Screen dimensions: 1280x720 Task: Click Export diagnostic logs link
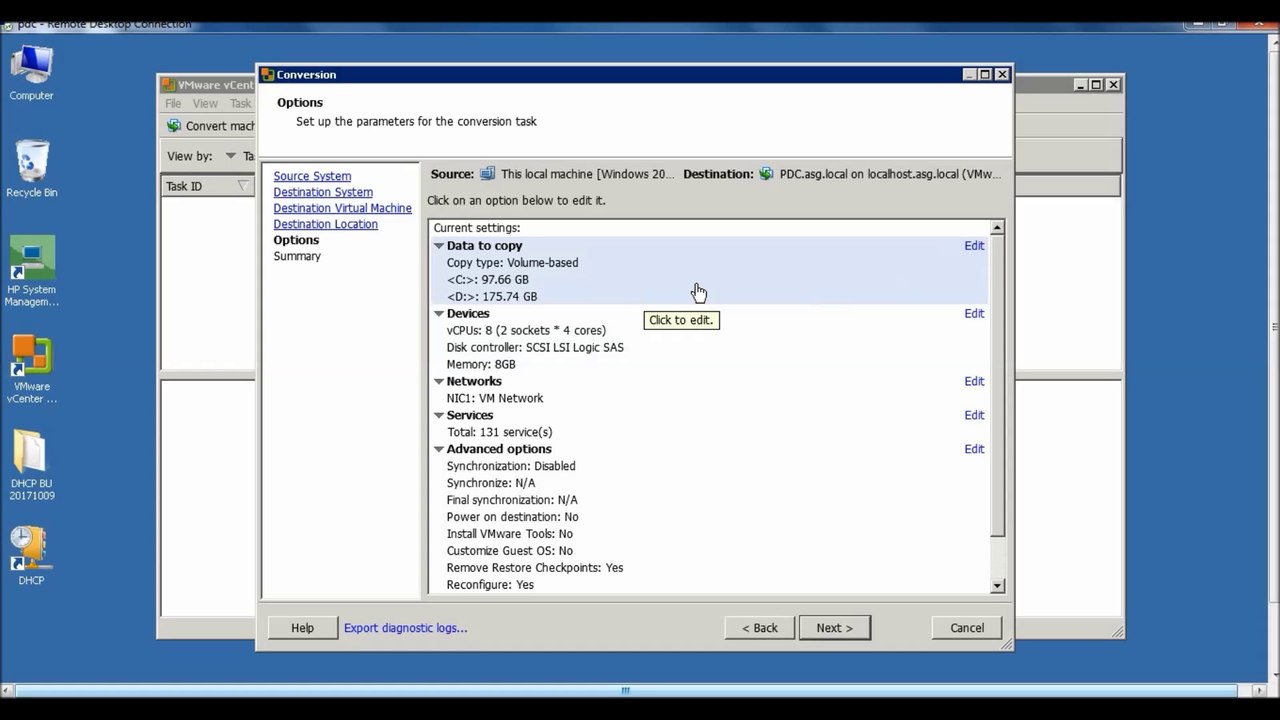(405, 628)
